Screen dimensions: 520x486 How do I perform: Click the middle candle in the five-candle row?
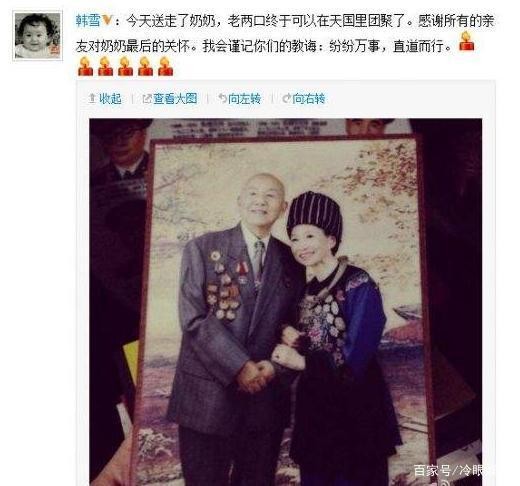coord(125,66)
